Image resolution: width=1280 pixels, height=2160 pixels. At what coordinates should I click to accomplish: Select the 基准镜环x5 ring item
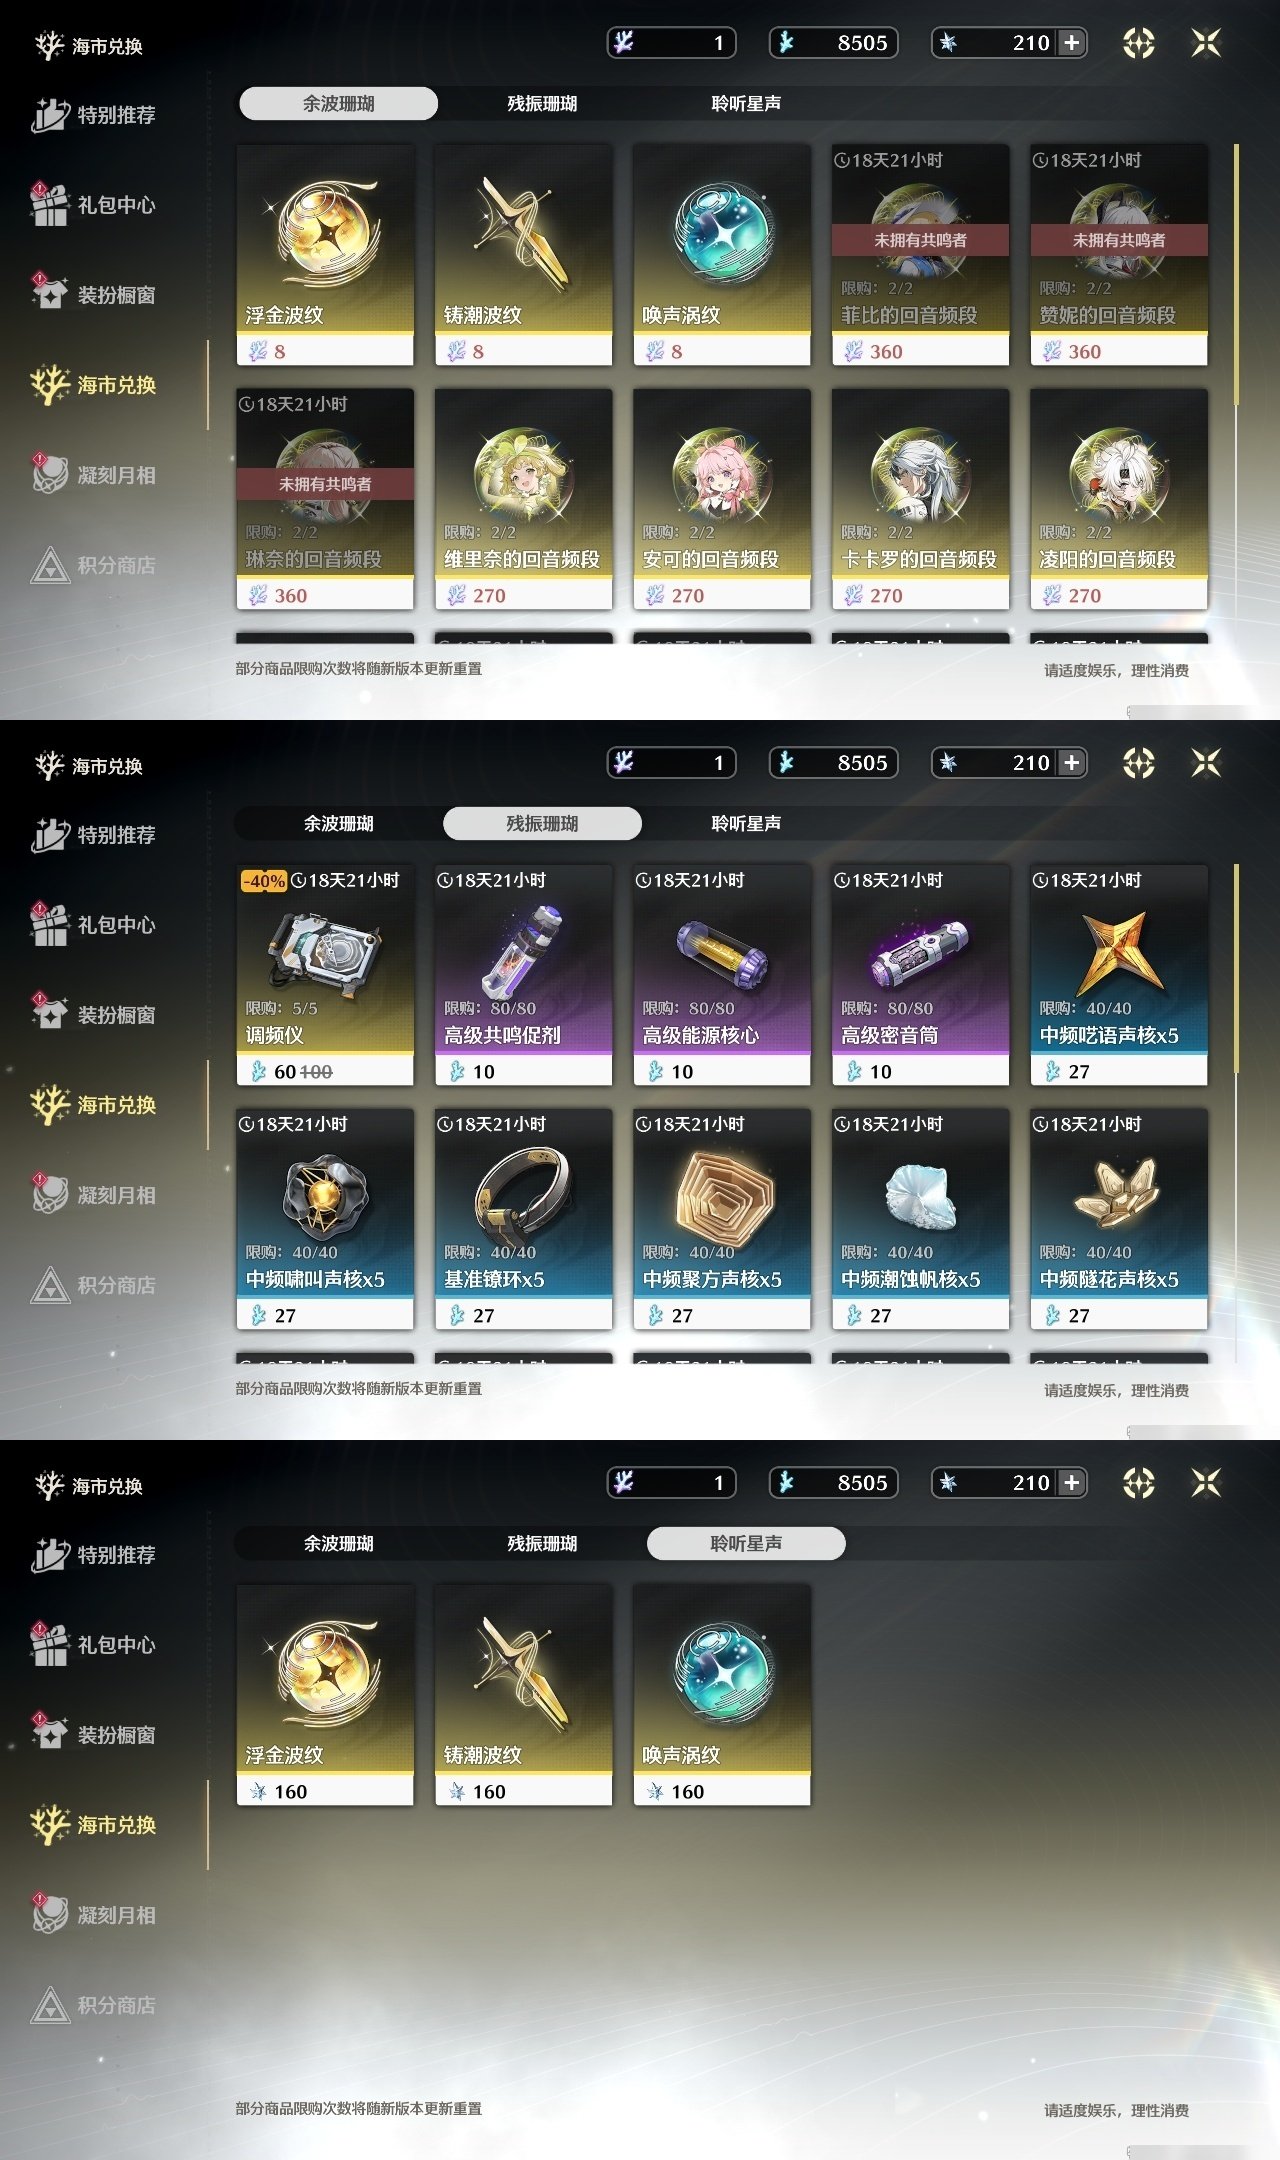(x=524, y=1219)
